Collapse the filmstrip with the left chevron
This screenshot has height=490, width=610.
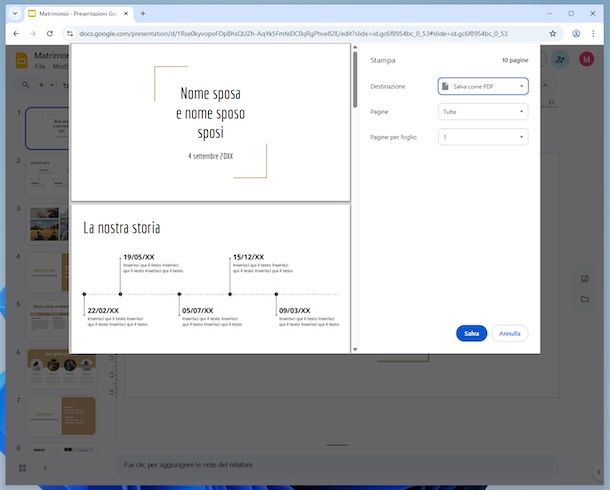(x=45, y=468)
